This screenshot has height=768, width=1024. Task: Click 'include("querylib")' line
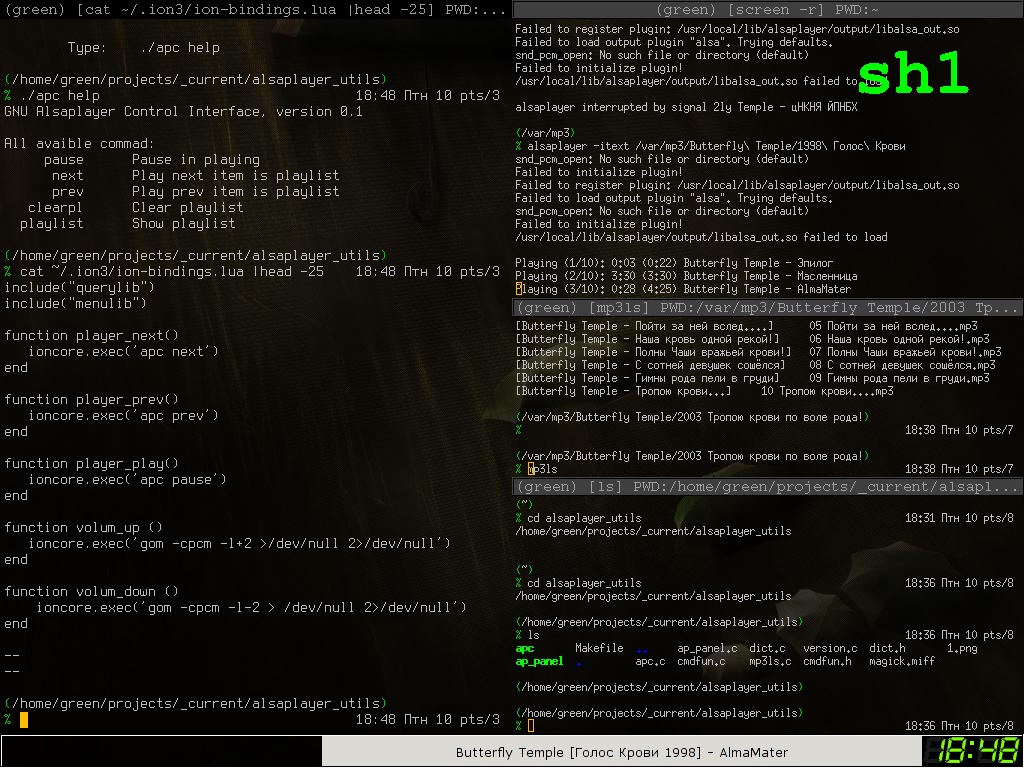point(80,287)
